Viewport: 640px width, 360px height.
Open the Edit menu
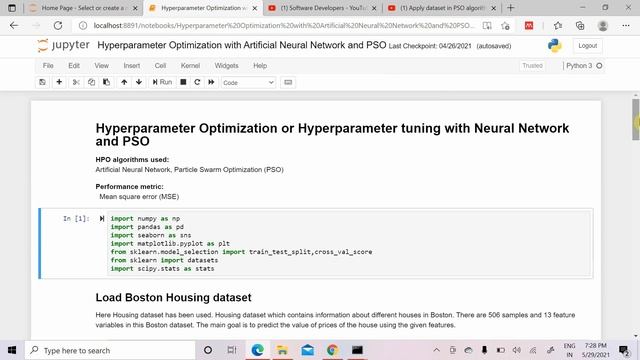[x=74, y=66]
